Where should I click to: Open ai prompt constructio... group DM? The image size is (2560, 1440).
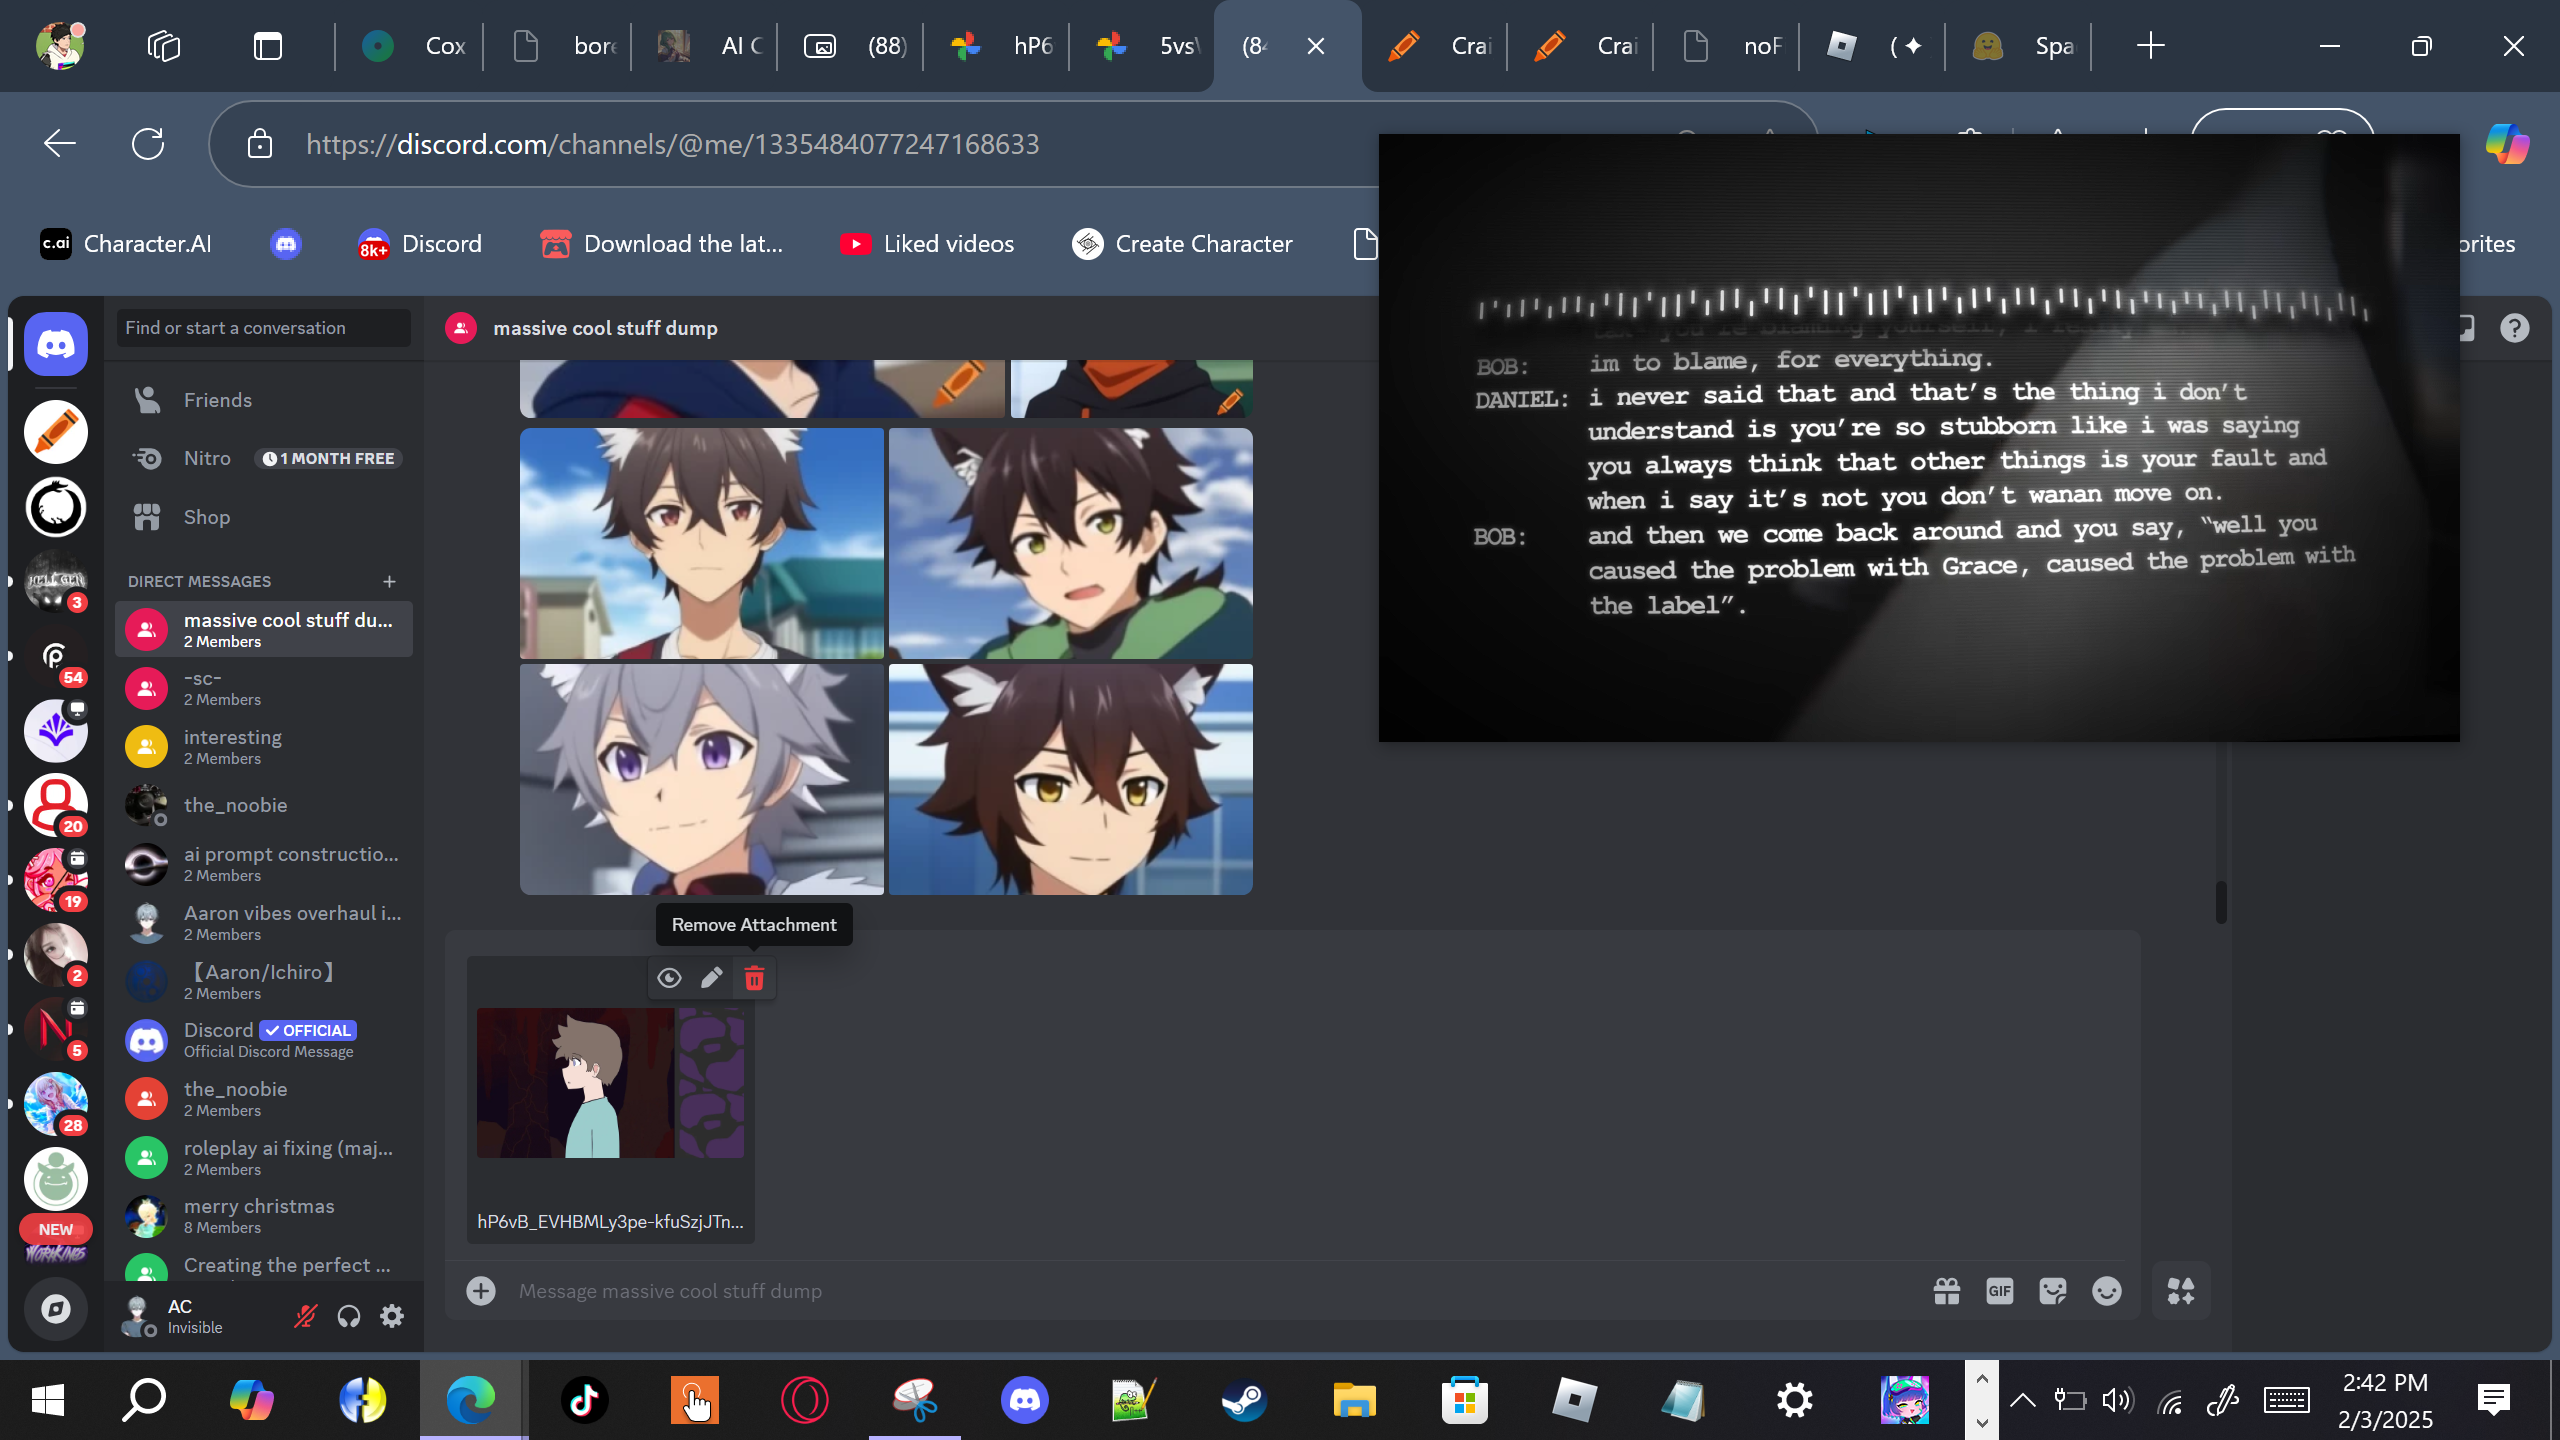[264, 864]
